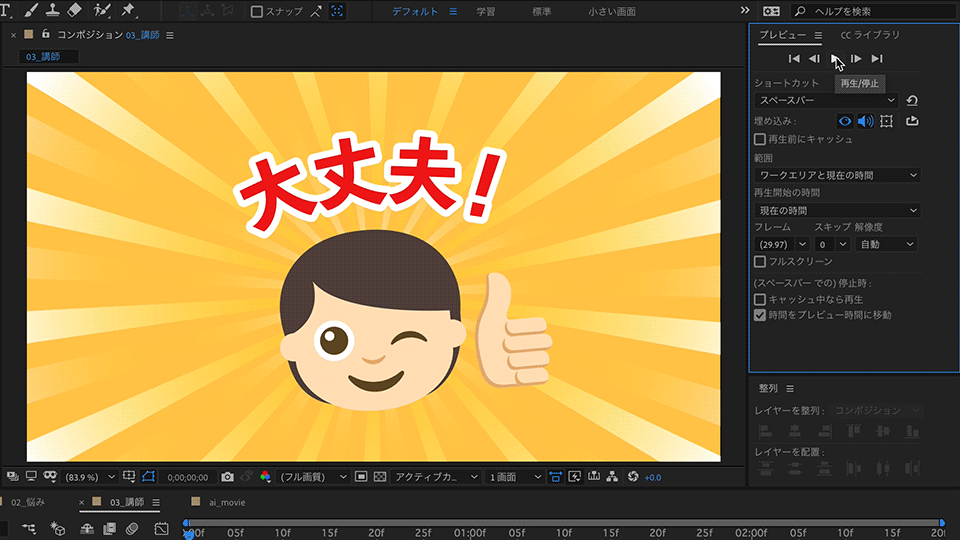Open the 現在の時間 play-from dropdown

[x=838, y=211]
